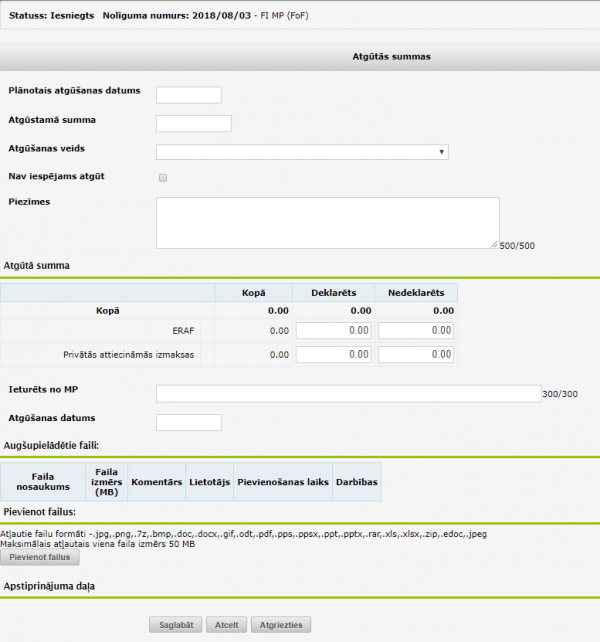600x642 pixels.
Task: Open the Atgūšanas veids dropdown
Action: pos(301,152)
